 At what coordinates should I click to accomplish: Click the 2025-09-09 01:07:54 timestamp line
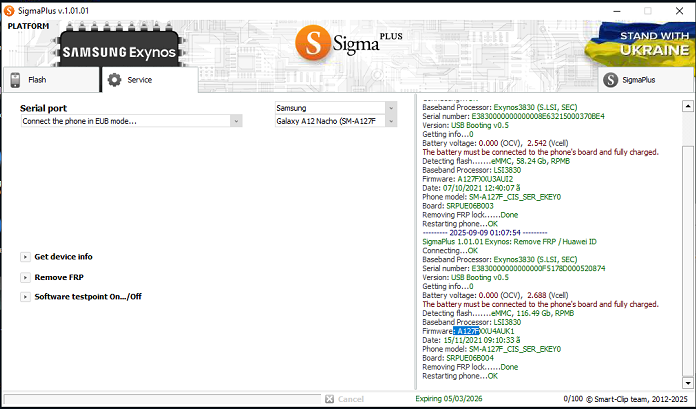pos(485,233)
